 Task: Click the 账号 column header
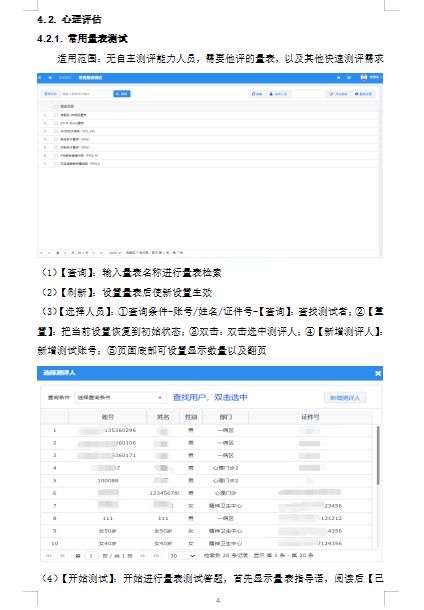click(108, 417)
